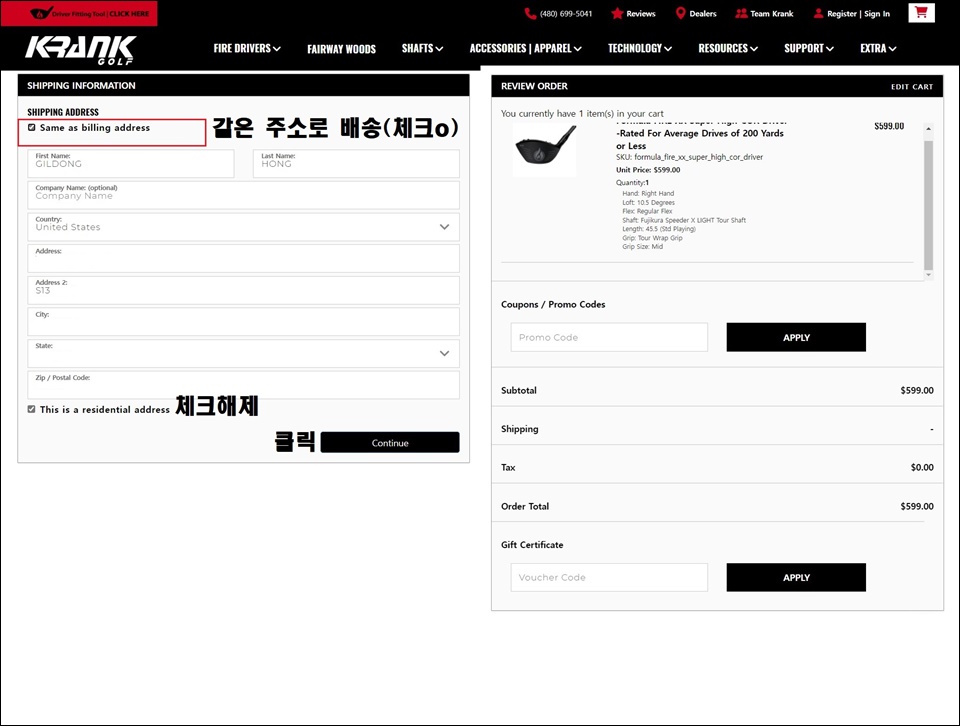This screenshot has width=960, height=726.
Task: Click the Continue button
Action: [x=390, y=443]
